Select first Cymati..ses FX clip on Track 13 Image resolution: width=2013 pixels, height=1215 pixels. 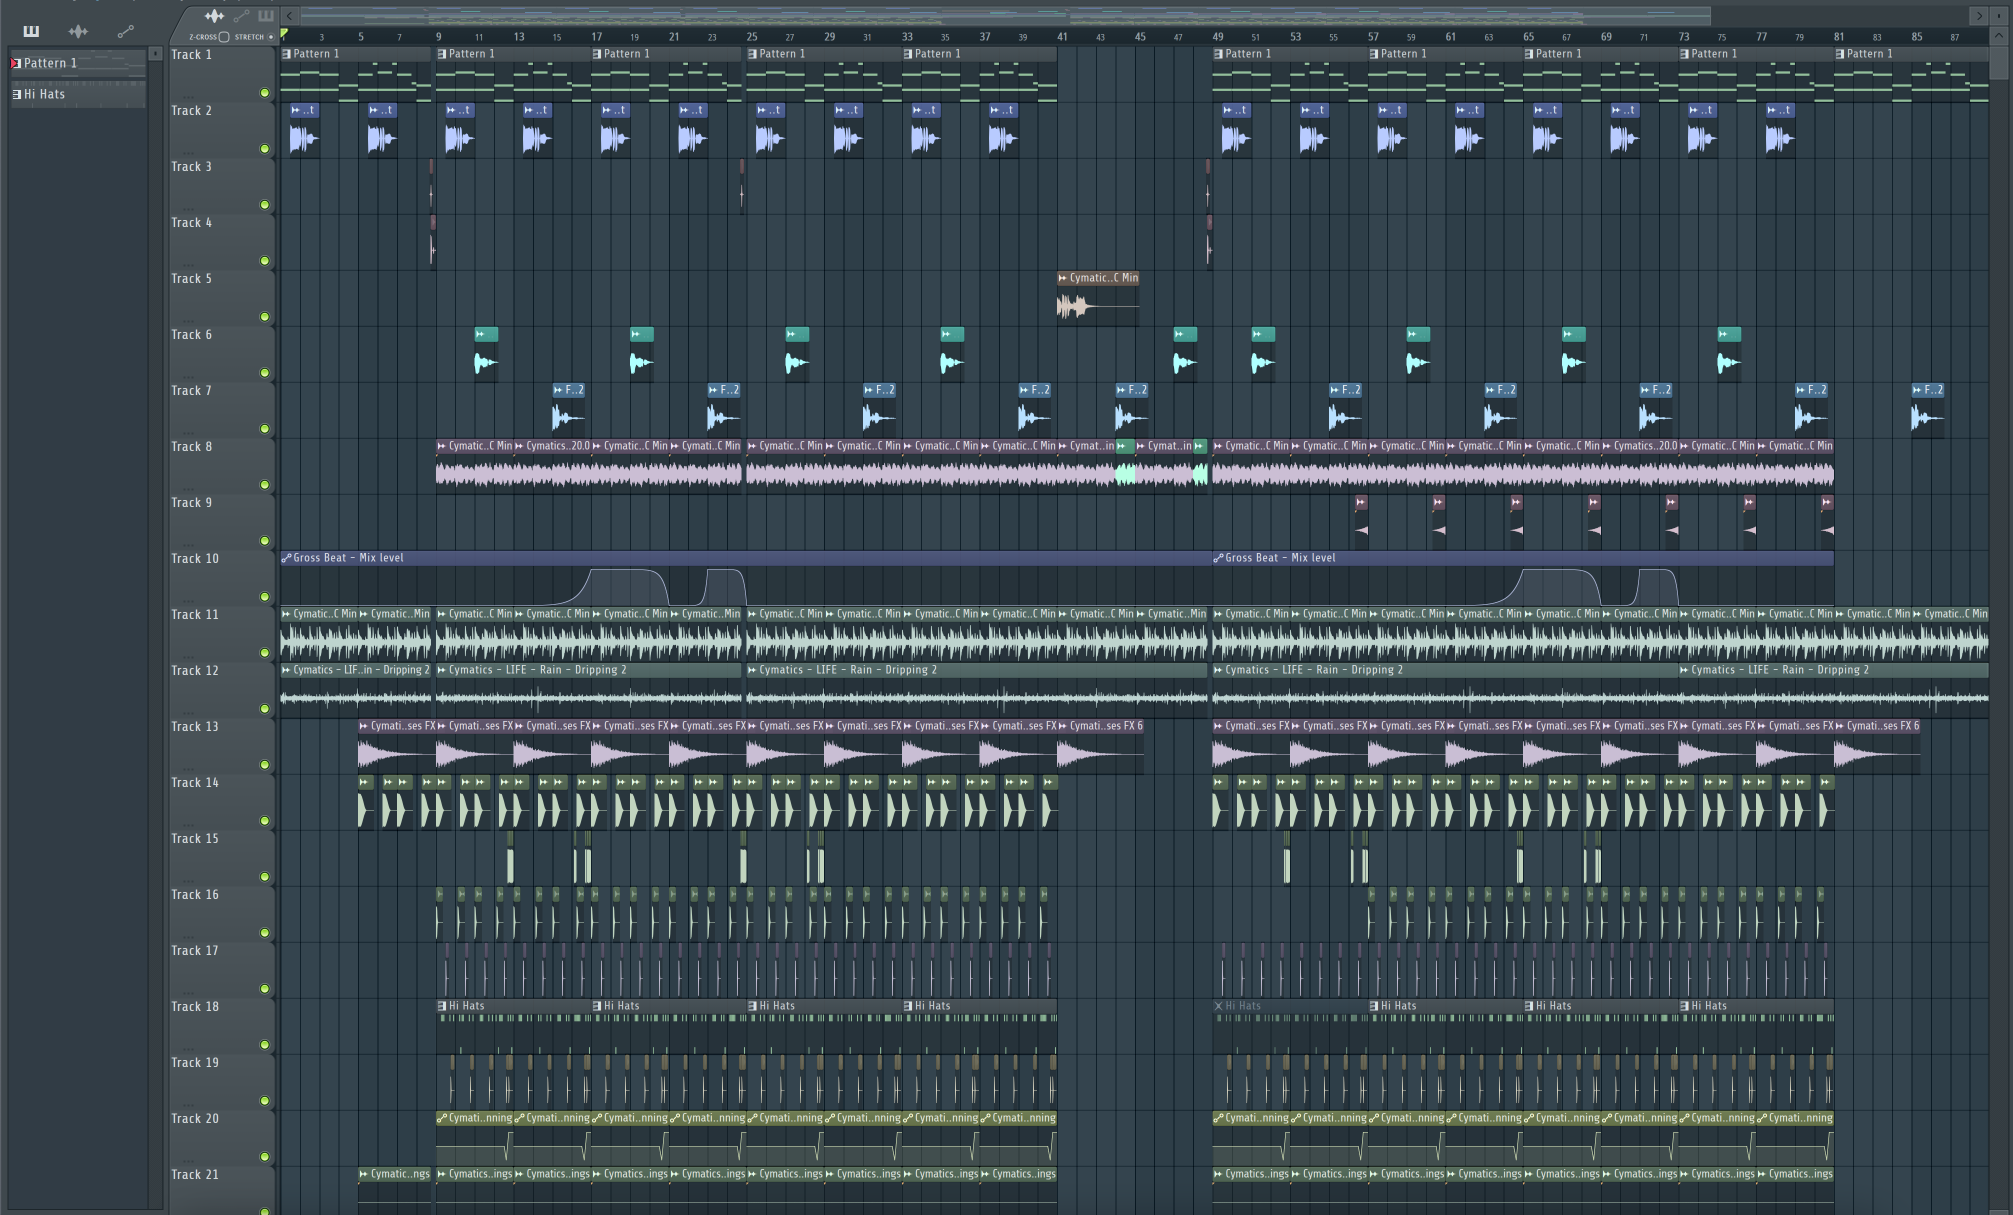(397, 747)
